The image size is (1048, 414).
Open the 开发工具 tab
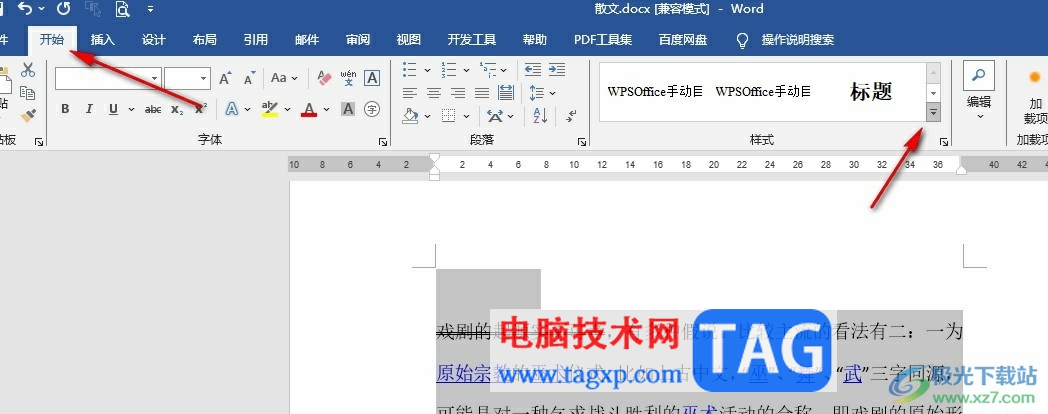click(x=472, y=40)
